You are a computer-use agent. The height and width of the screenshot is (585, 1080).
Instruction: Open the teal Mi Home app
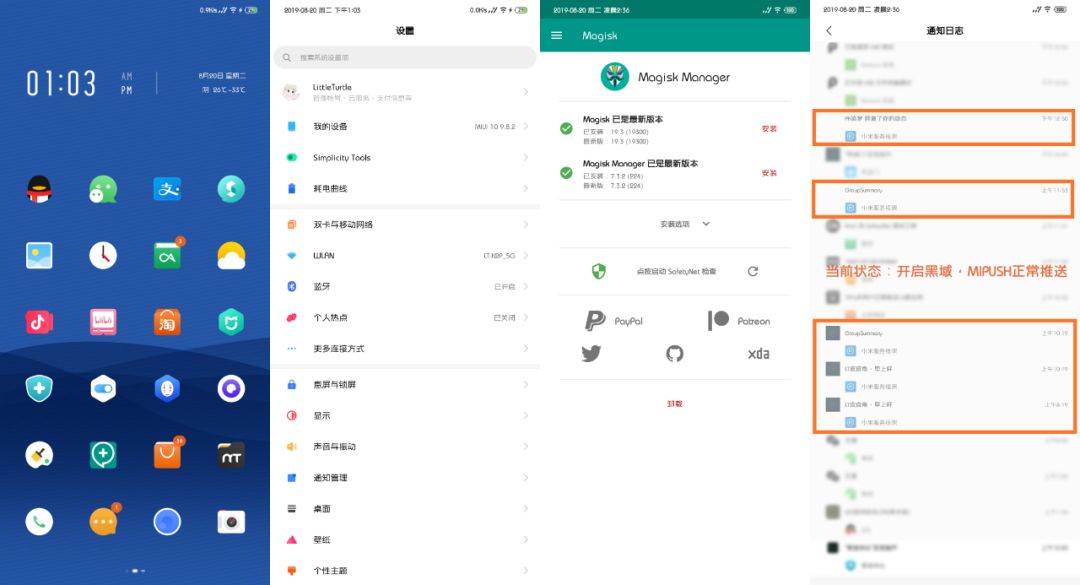pyautogui.click(x=231, y=322)
